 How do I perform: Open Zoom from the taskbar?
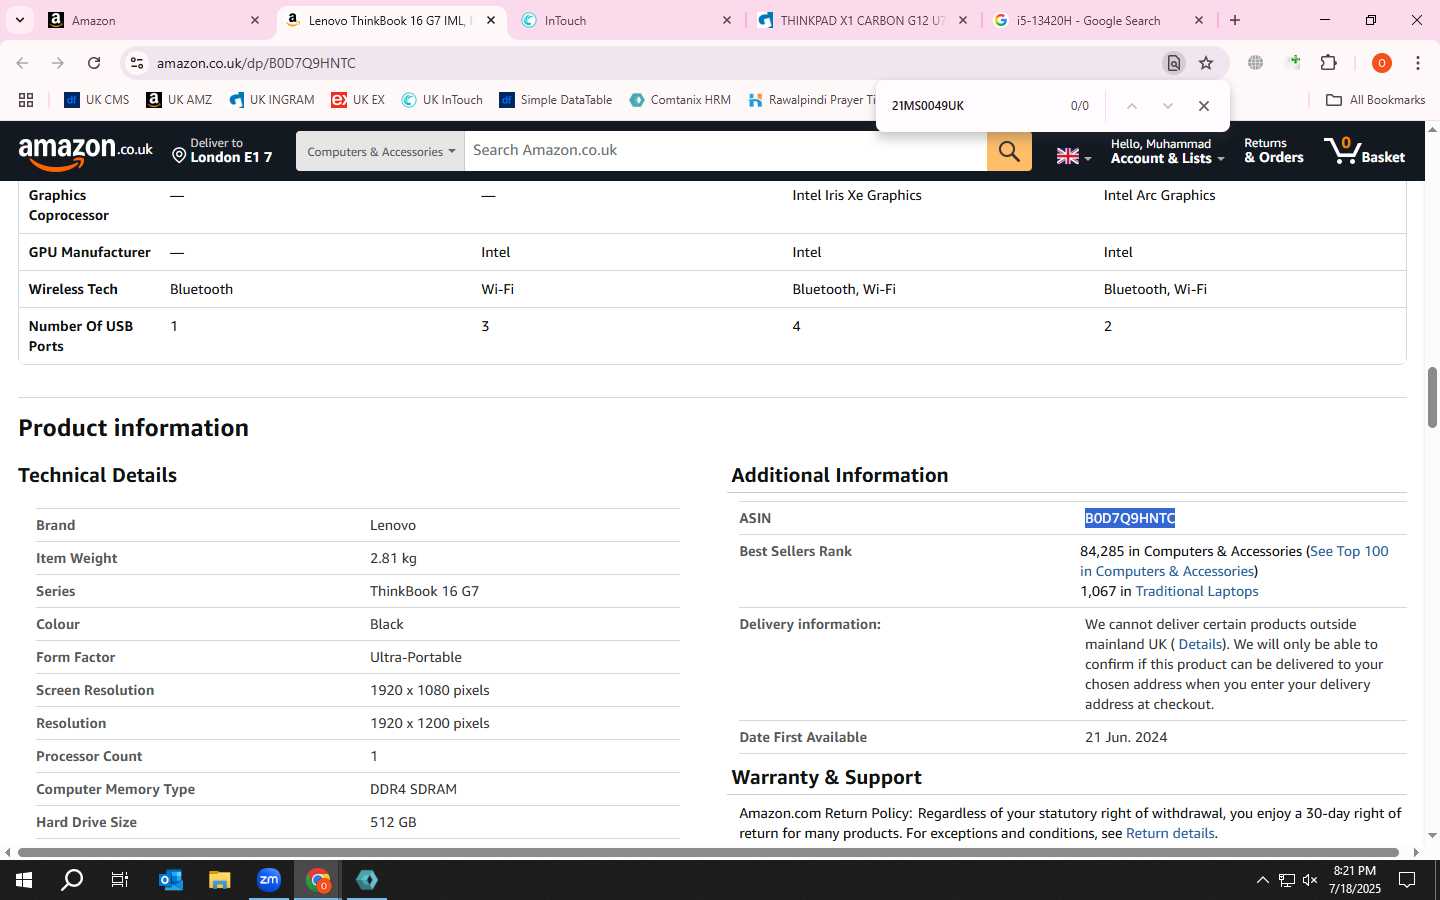click(x=269, y=880)
